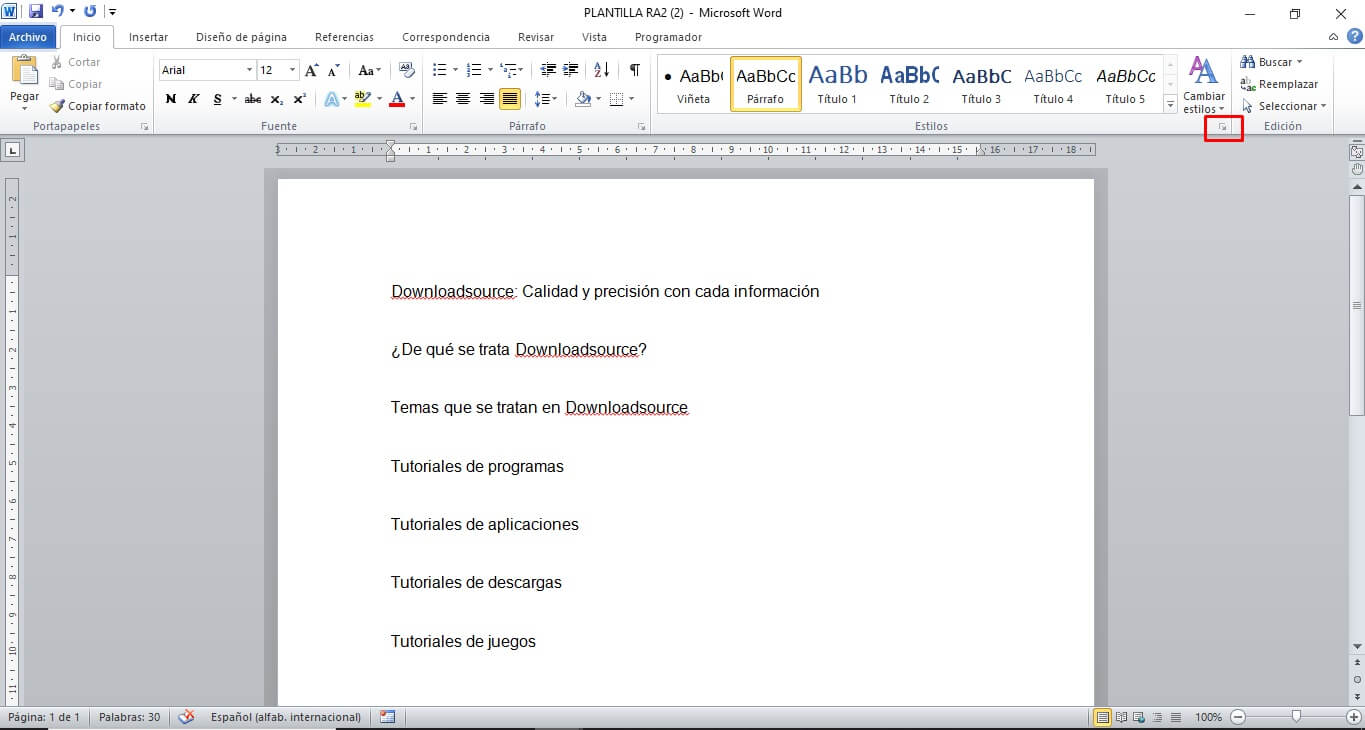Image resolution: width=1365 pixels, height=730 pixels.
Task: Click the zoom slider handle
Action: (x=1296, y=717)
